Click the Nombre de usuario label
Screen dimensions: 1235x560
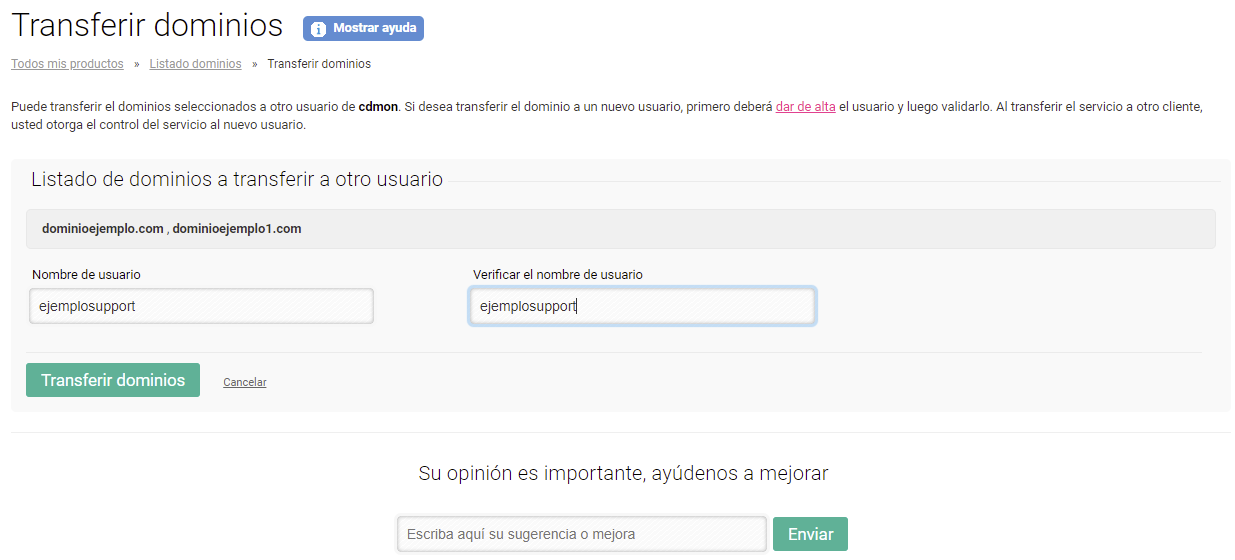point(87,274)
